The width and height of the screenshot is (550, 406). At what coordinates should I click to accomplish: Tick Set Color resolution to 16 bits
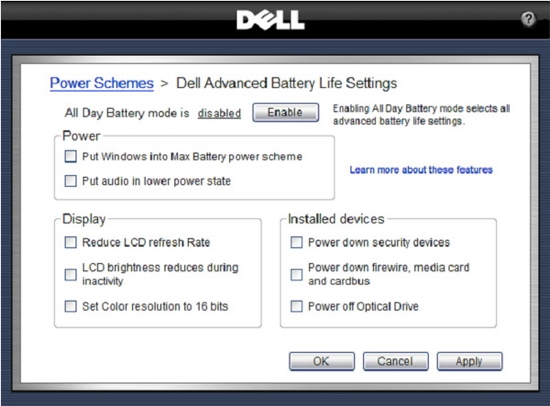coord(71,306)
